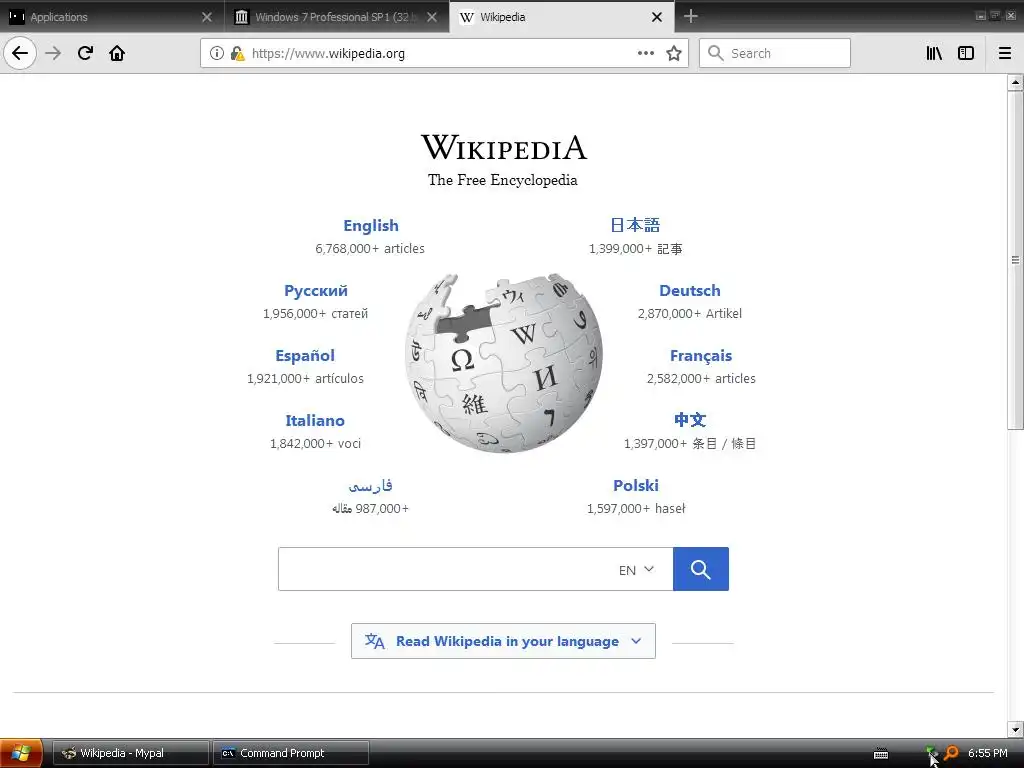Click the forward arrow navigation button

pyautogui.click(x=53, y=53)
